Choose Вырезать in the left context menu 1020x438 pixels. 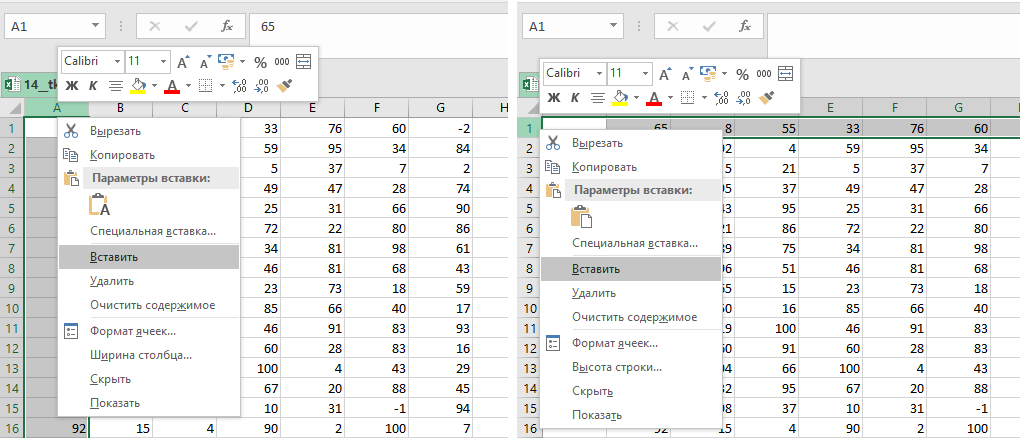[115, 130]
